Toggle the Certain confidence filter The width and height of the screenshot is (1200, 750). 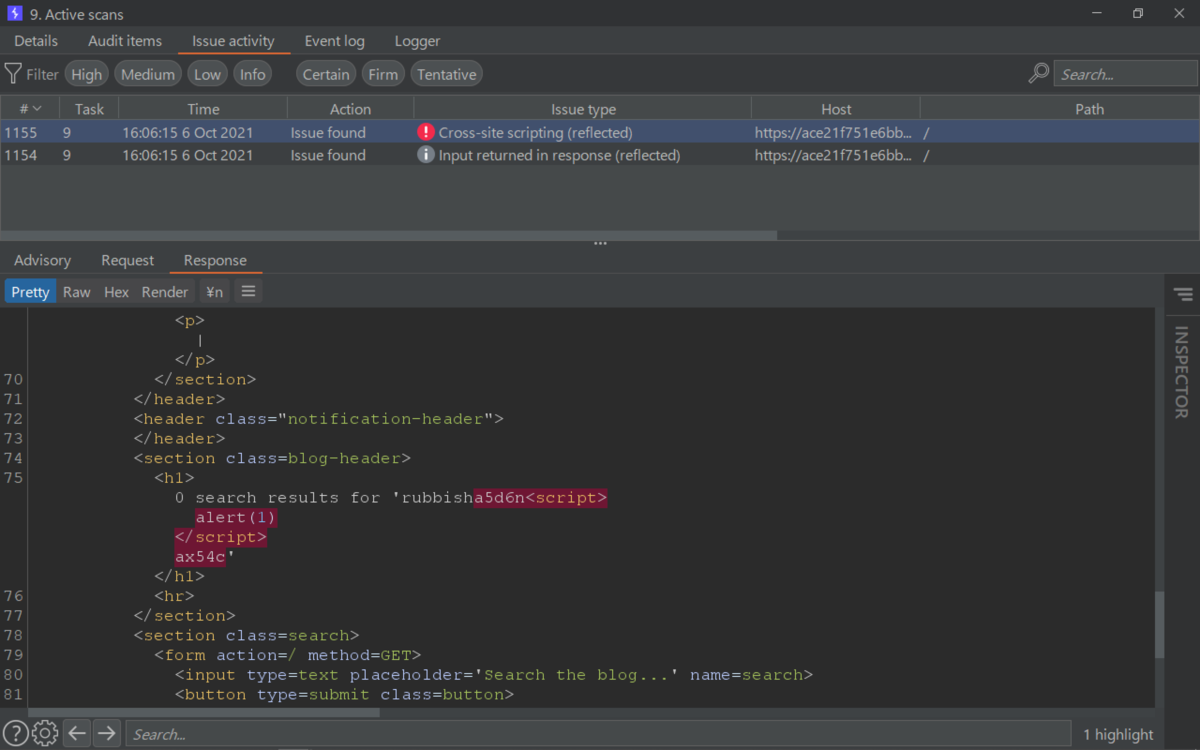tap(326, 74)
